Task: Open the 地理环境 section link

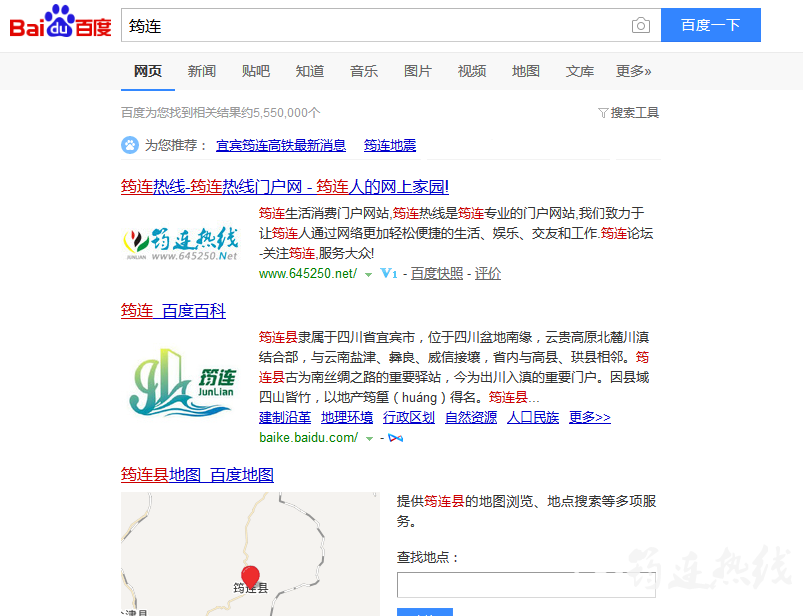Action: point(347,417)
